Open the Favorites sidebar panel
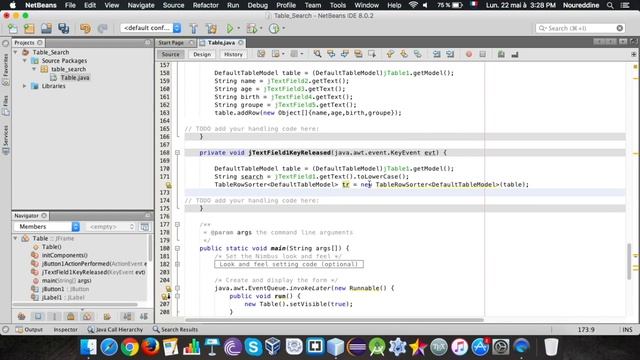The height and width of the screenshot is (360, 640). point(5,69)
